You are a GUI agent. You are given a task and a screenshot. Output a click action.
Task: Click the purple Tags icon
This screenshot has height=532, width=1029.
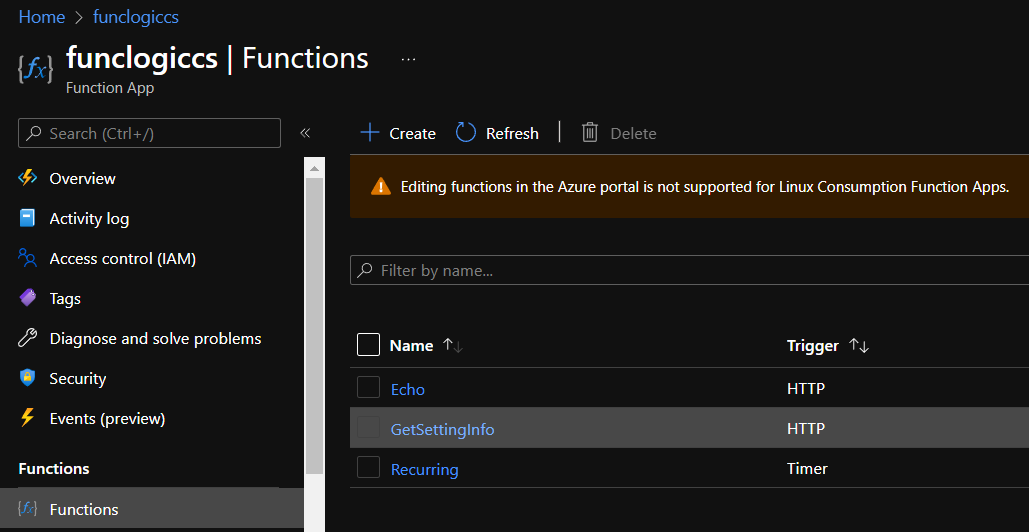pos(28,298)
